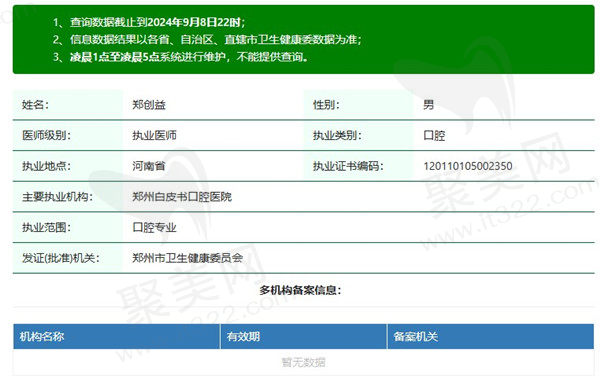Select the value 执业医师
This screenshot has width=600, height=389.
point(155,135)
